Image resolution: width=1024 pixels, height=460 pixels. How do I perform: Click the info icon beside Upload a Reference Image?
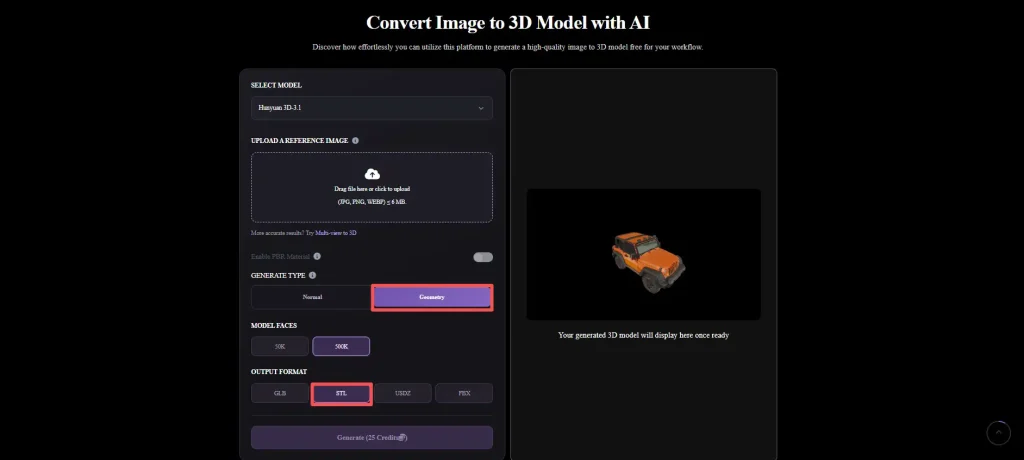(x=355, y=140)
